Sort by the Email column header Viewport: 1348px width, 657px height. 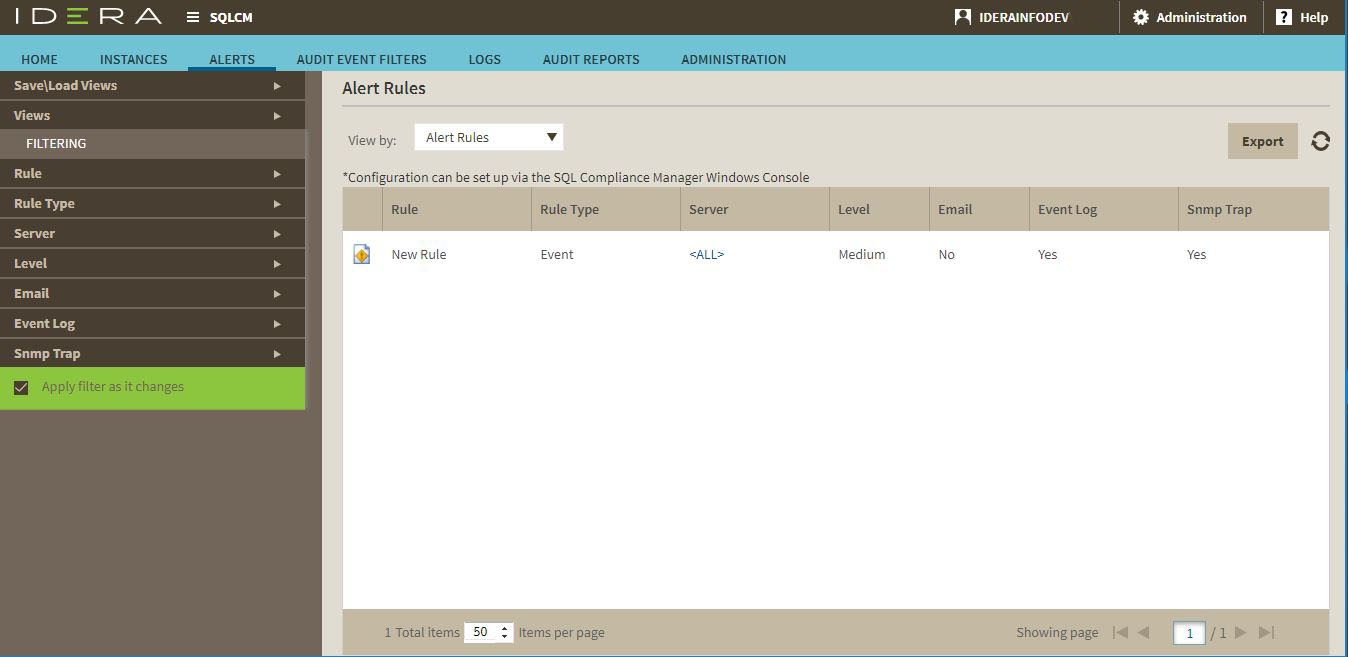point(980,209)
